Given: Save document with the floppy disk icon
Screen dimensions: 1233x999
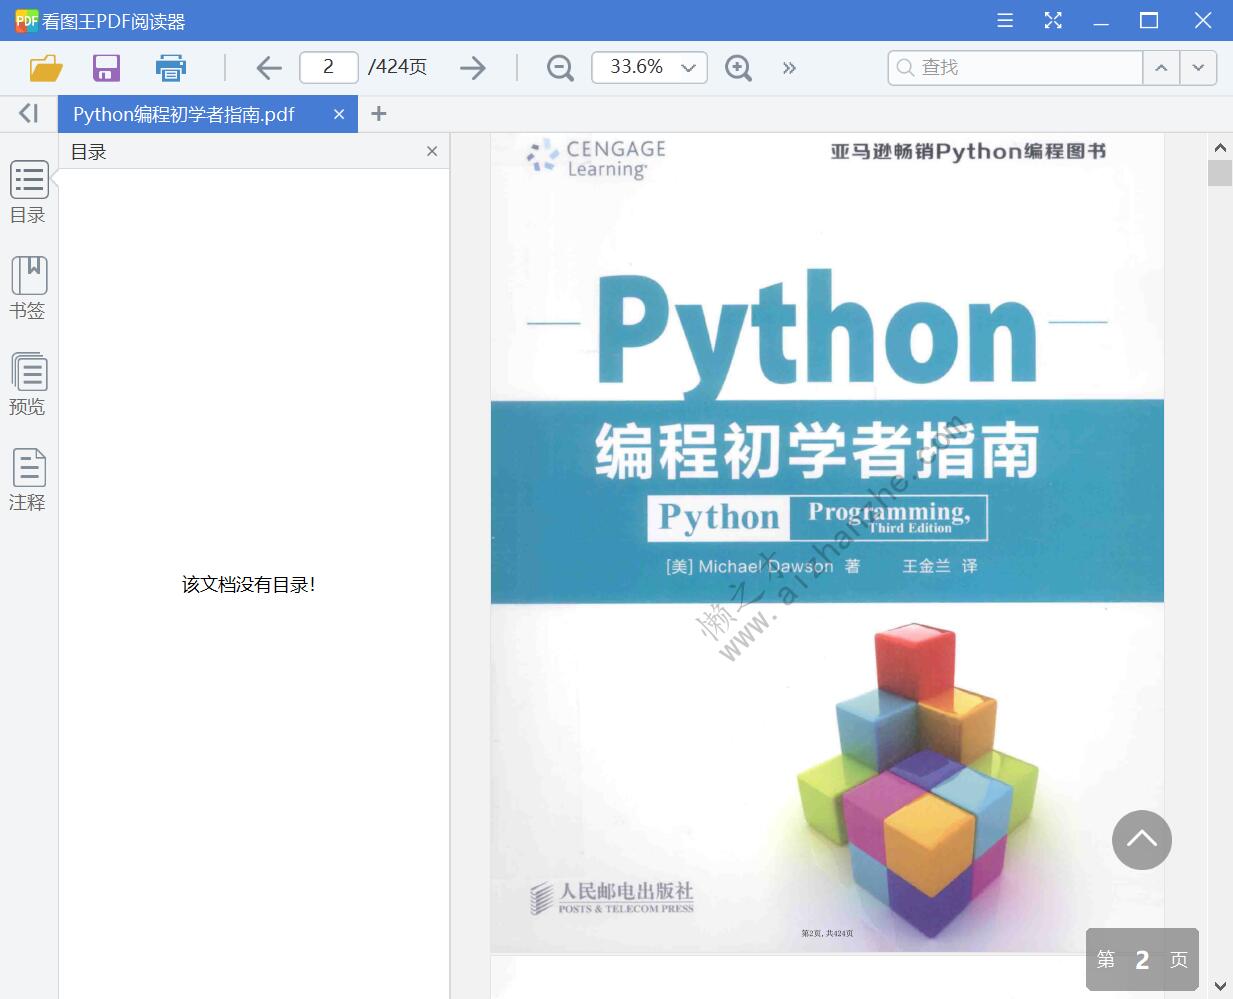Looking at the screenshot, I should click(106, 68).
